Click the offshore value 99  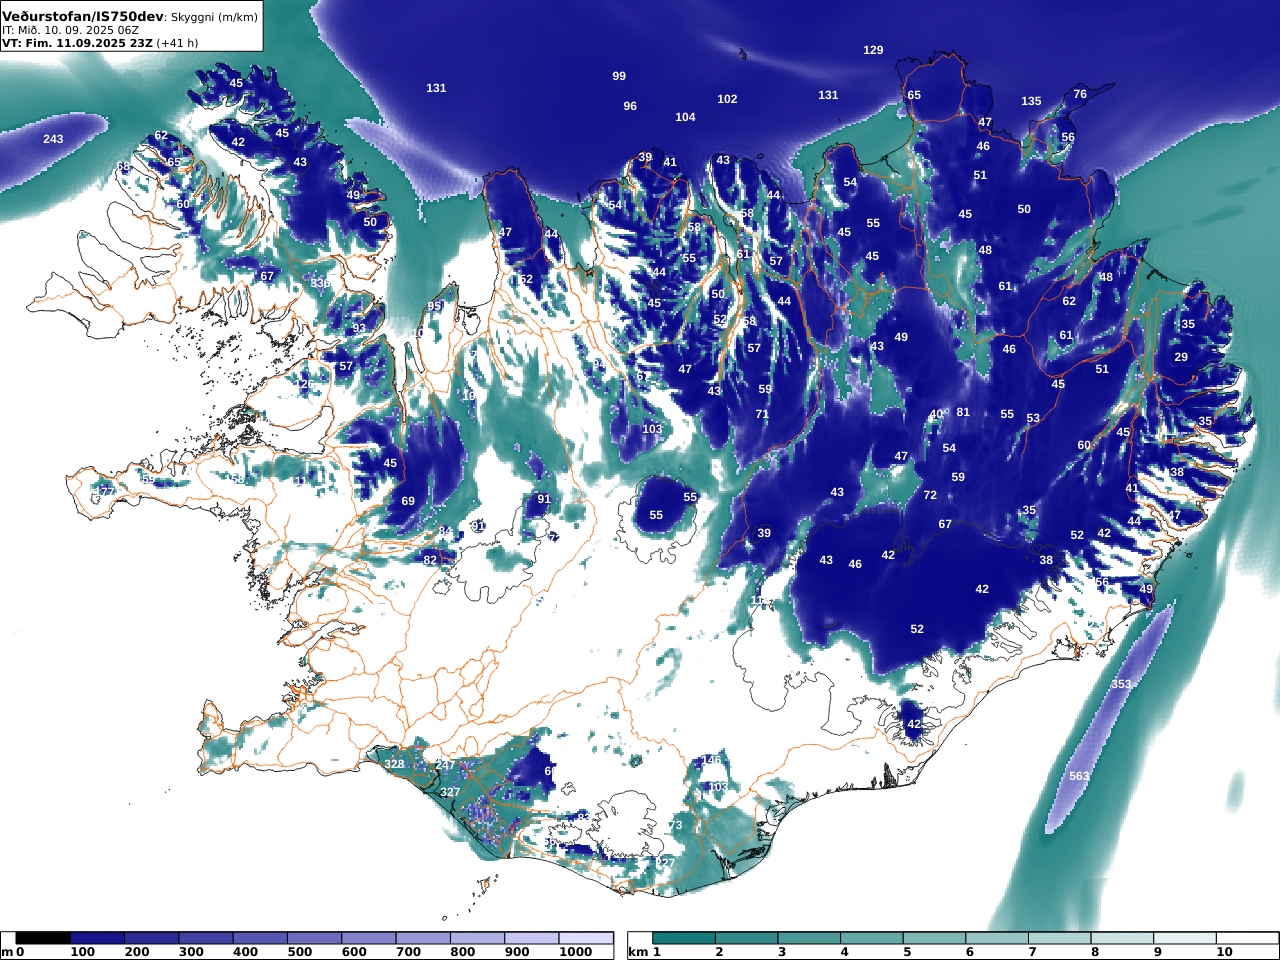point(619,76)
